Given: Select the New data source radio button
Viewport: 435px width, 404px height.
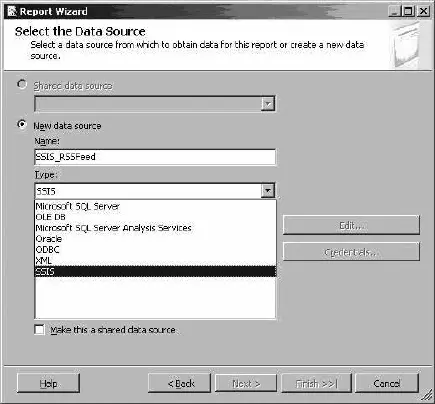Looking at the screenshot, I should (22, 125).
